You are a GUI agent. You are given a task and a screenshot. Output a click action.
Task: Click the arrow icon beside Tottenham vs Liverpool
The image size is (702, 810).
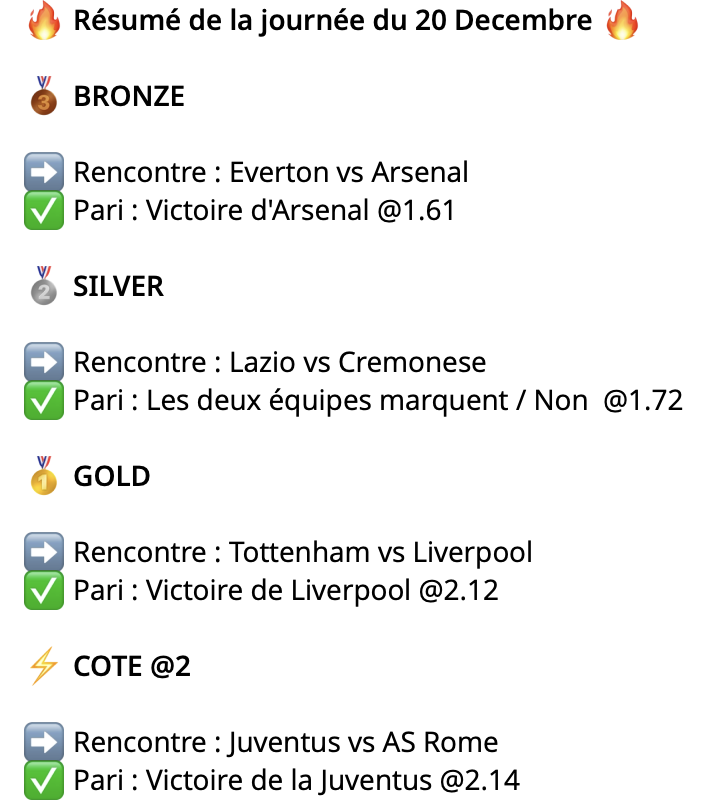[43, 552]
